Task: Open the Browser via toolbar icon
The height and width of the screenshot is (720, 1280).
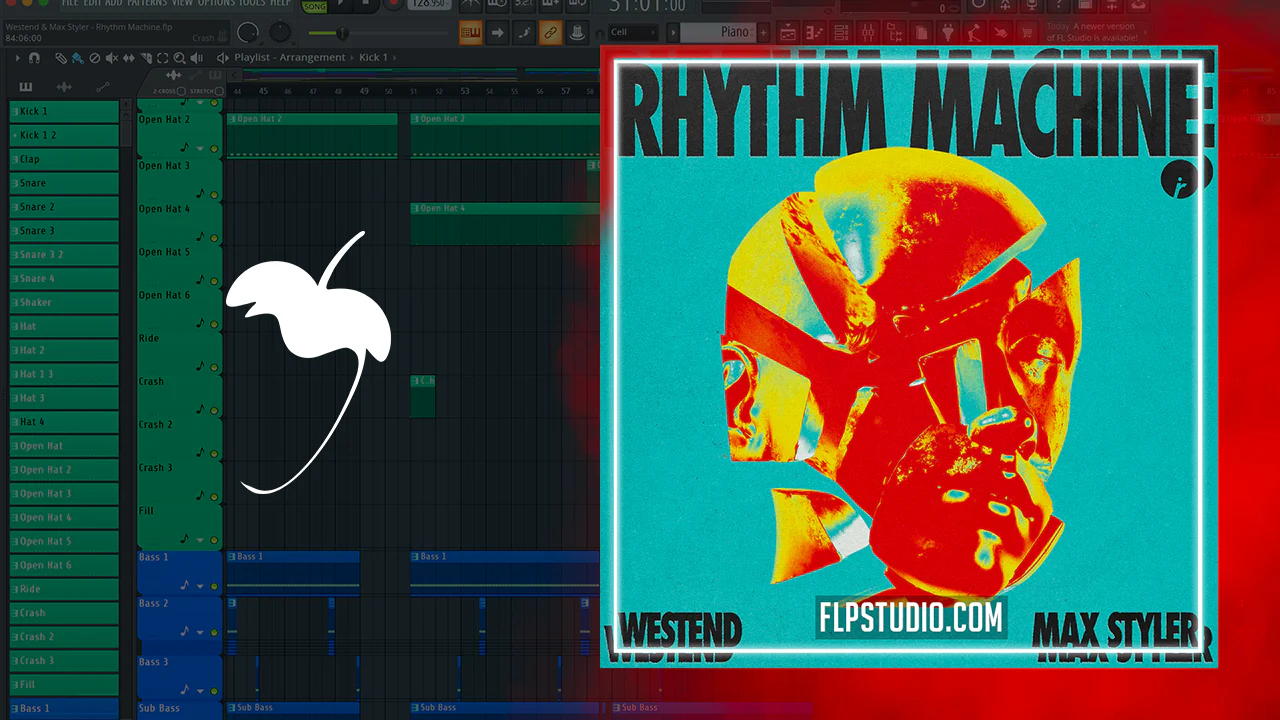Action: pyautogui.click(x=893, y=33)
